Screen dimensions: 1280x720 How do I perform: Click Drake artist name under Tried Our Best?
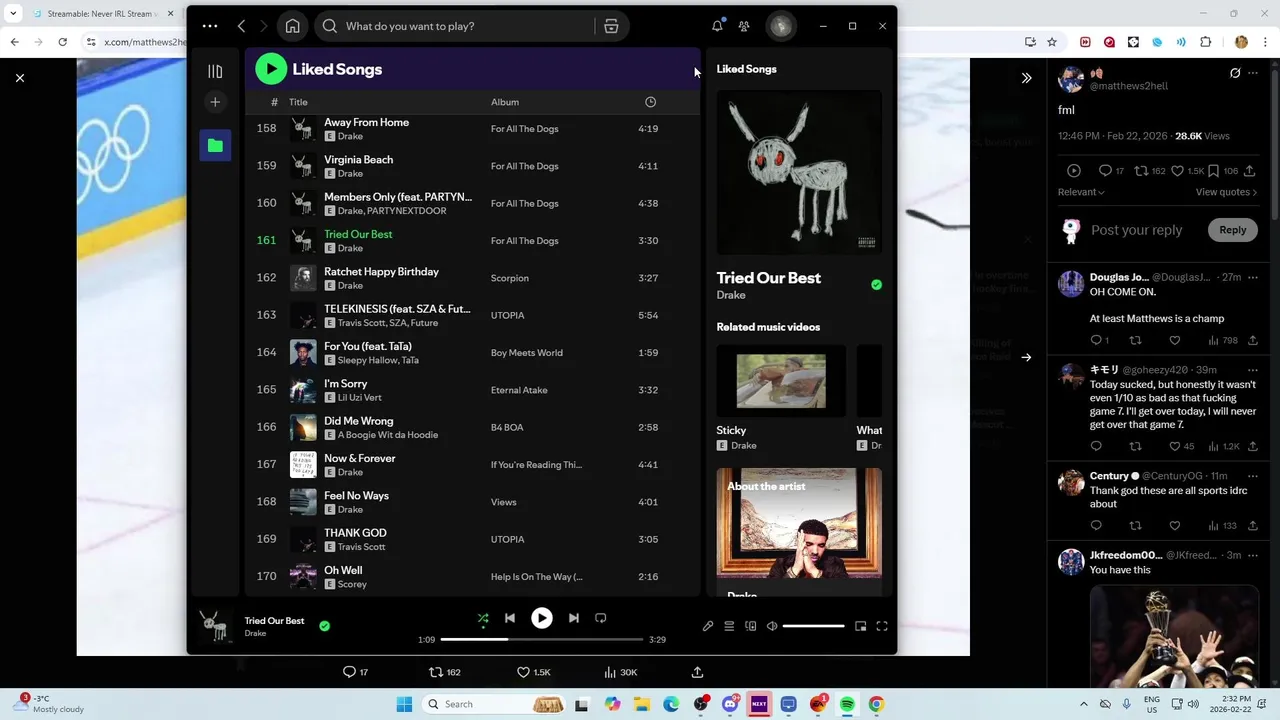tap(731, 295)
